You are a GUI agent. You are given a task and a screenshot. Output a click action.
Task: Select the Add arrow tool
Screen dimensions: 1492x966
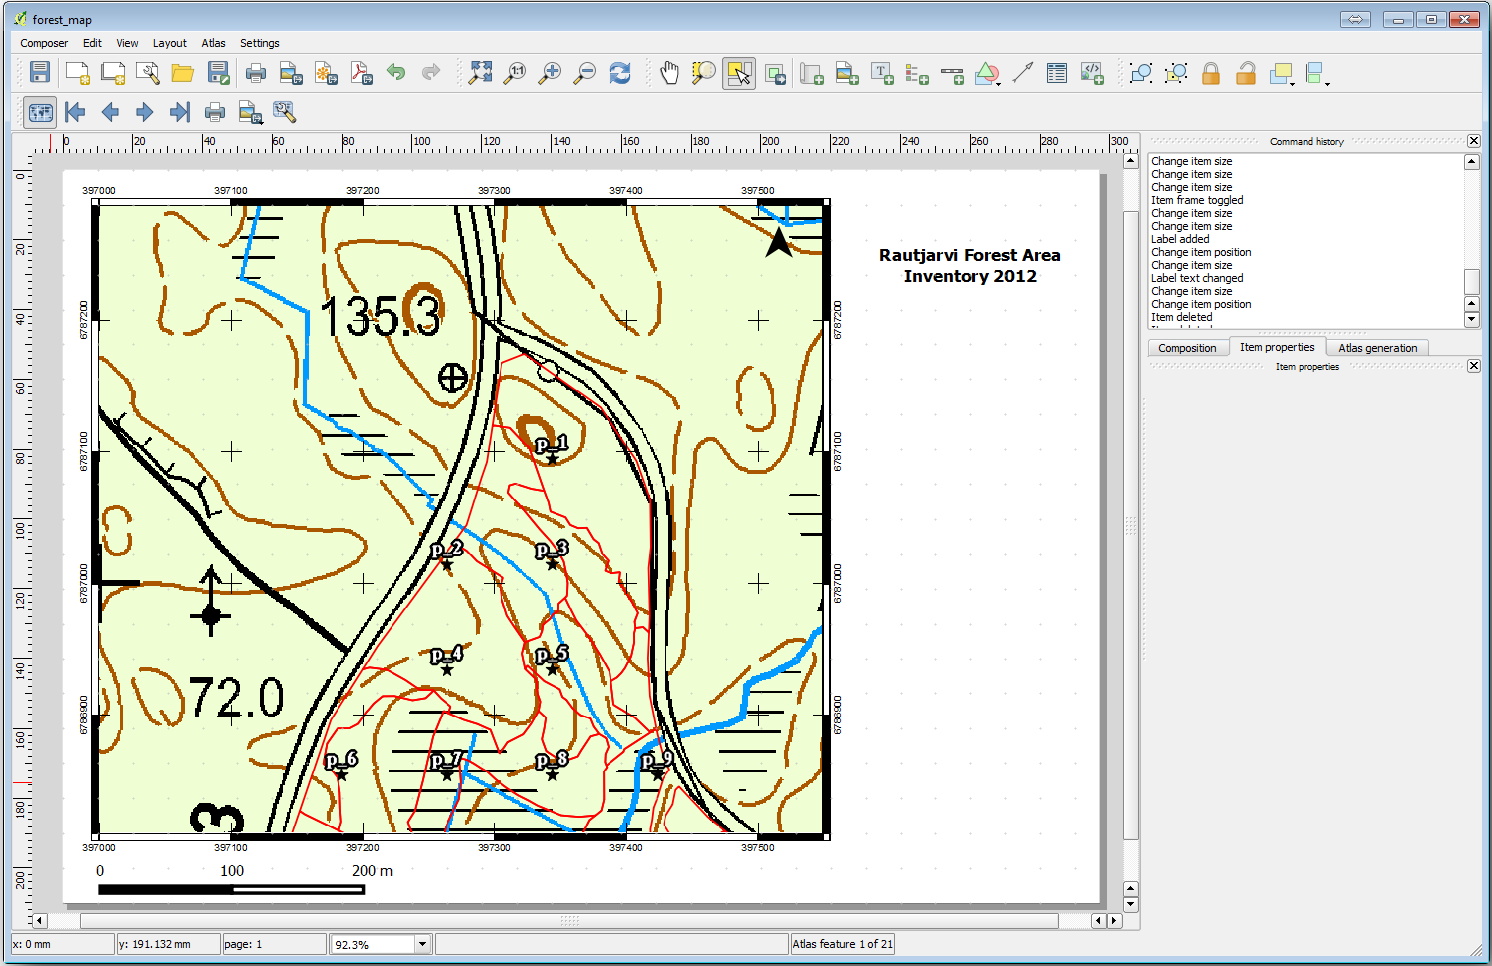coord(1022,72)
